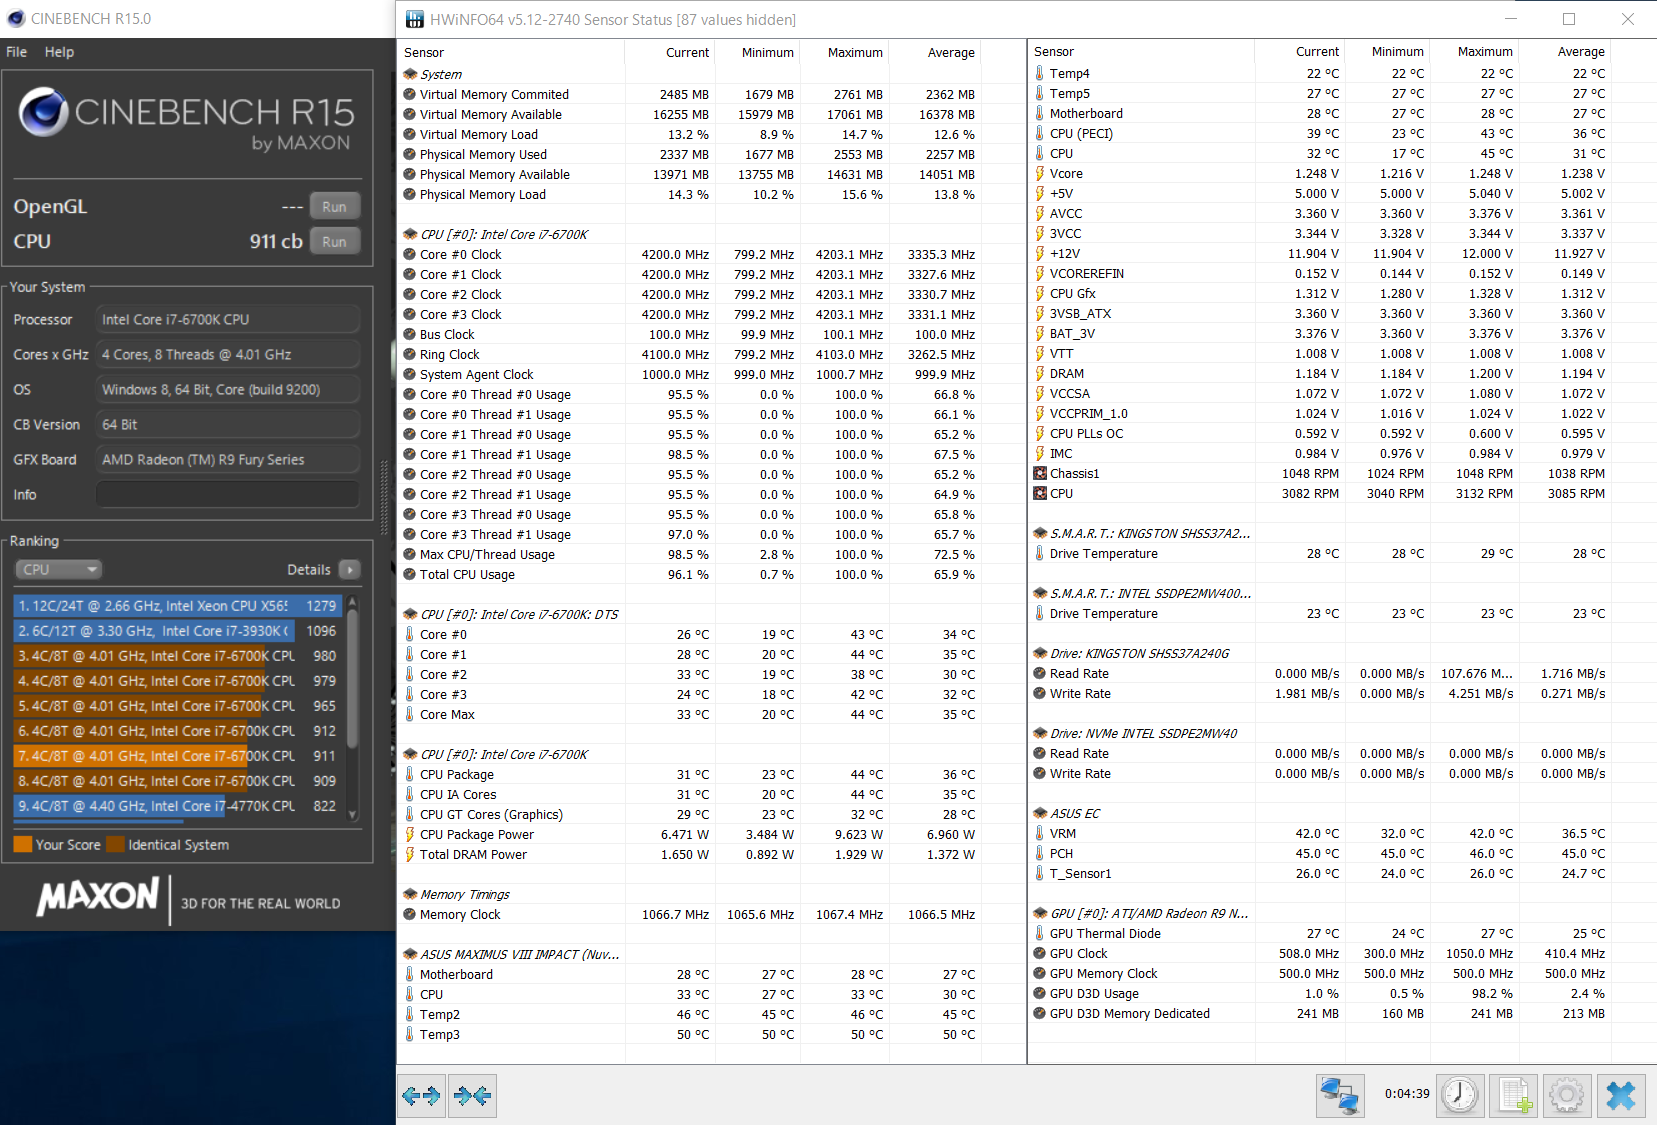The image size is (1657, 1125).
Task: Click the Total CPU Usage clock icon
Action: (x=410, y=575)
